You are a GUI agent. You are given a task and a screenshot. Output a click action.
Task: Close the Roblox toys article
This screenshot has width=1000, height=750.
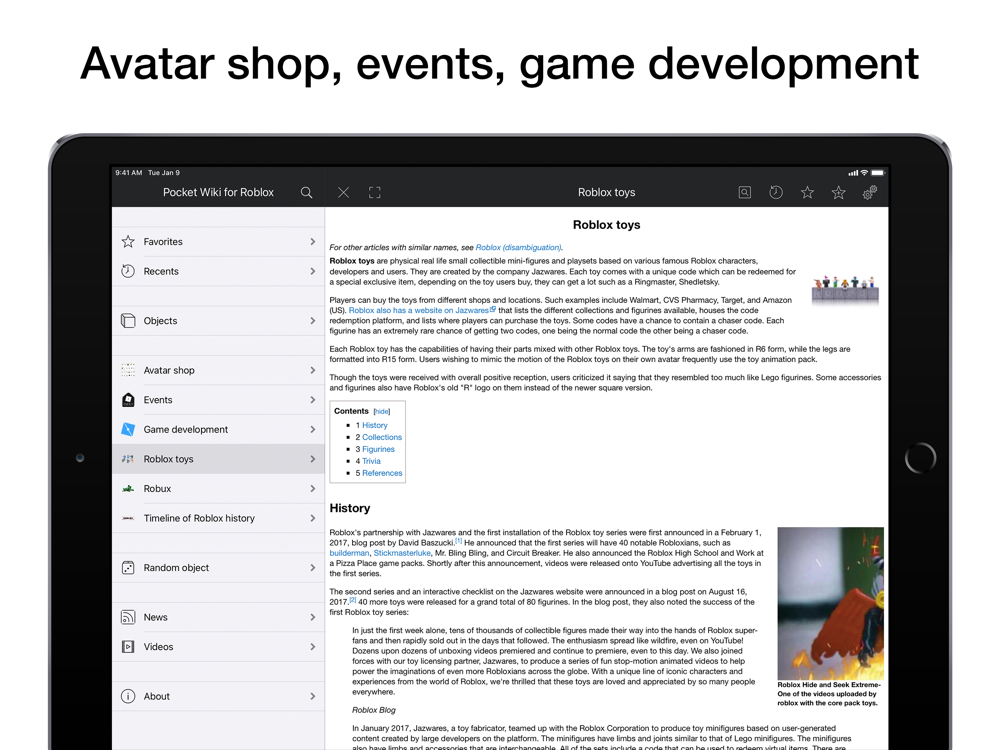tap(343, 193)
